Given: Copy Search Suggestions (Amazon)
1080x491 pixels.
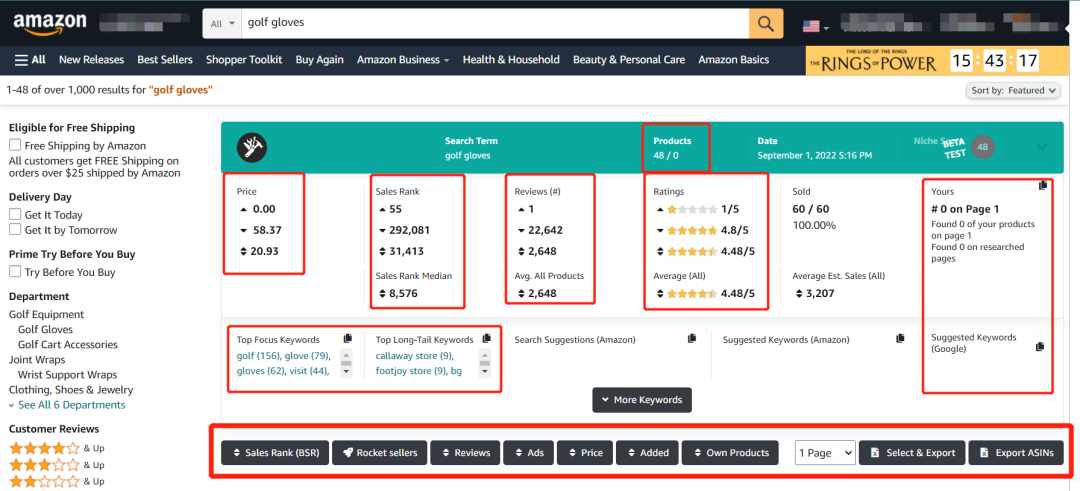Looking at the screenshot, I should point(692,339).
